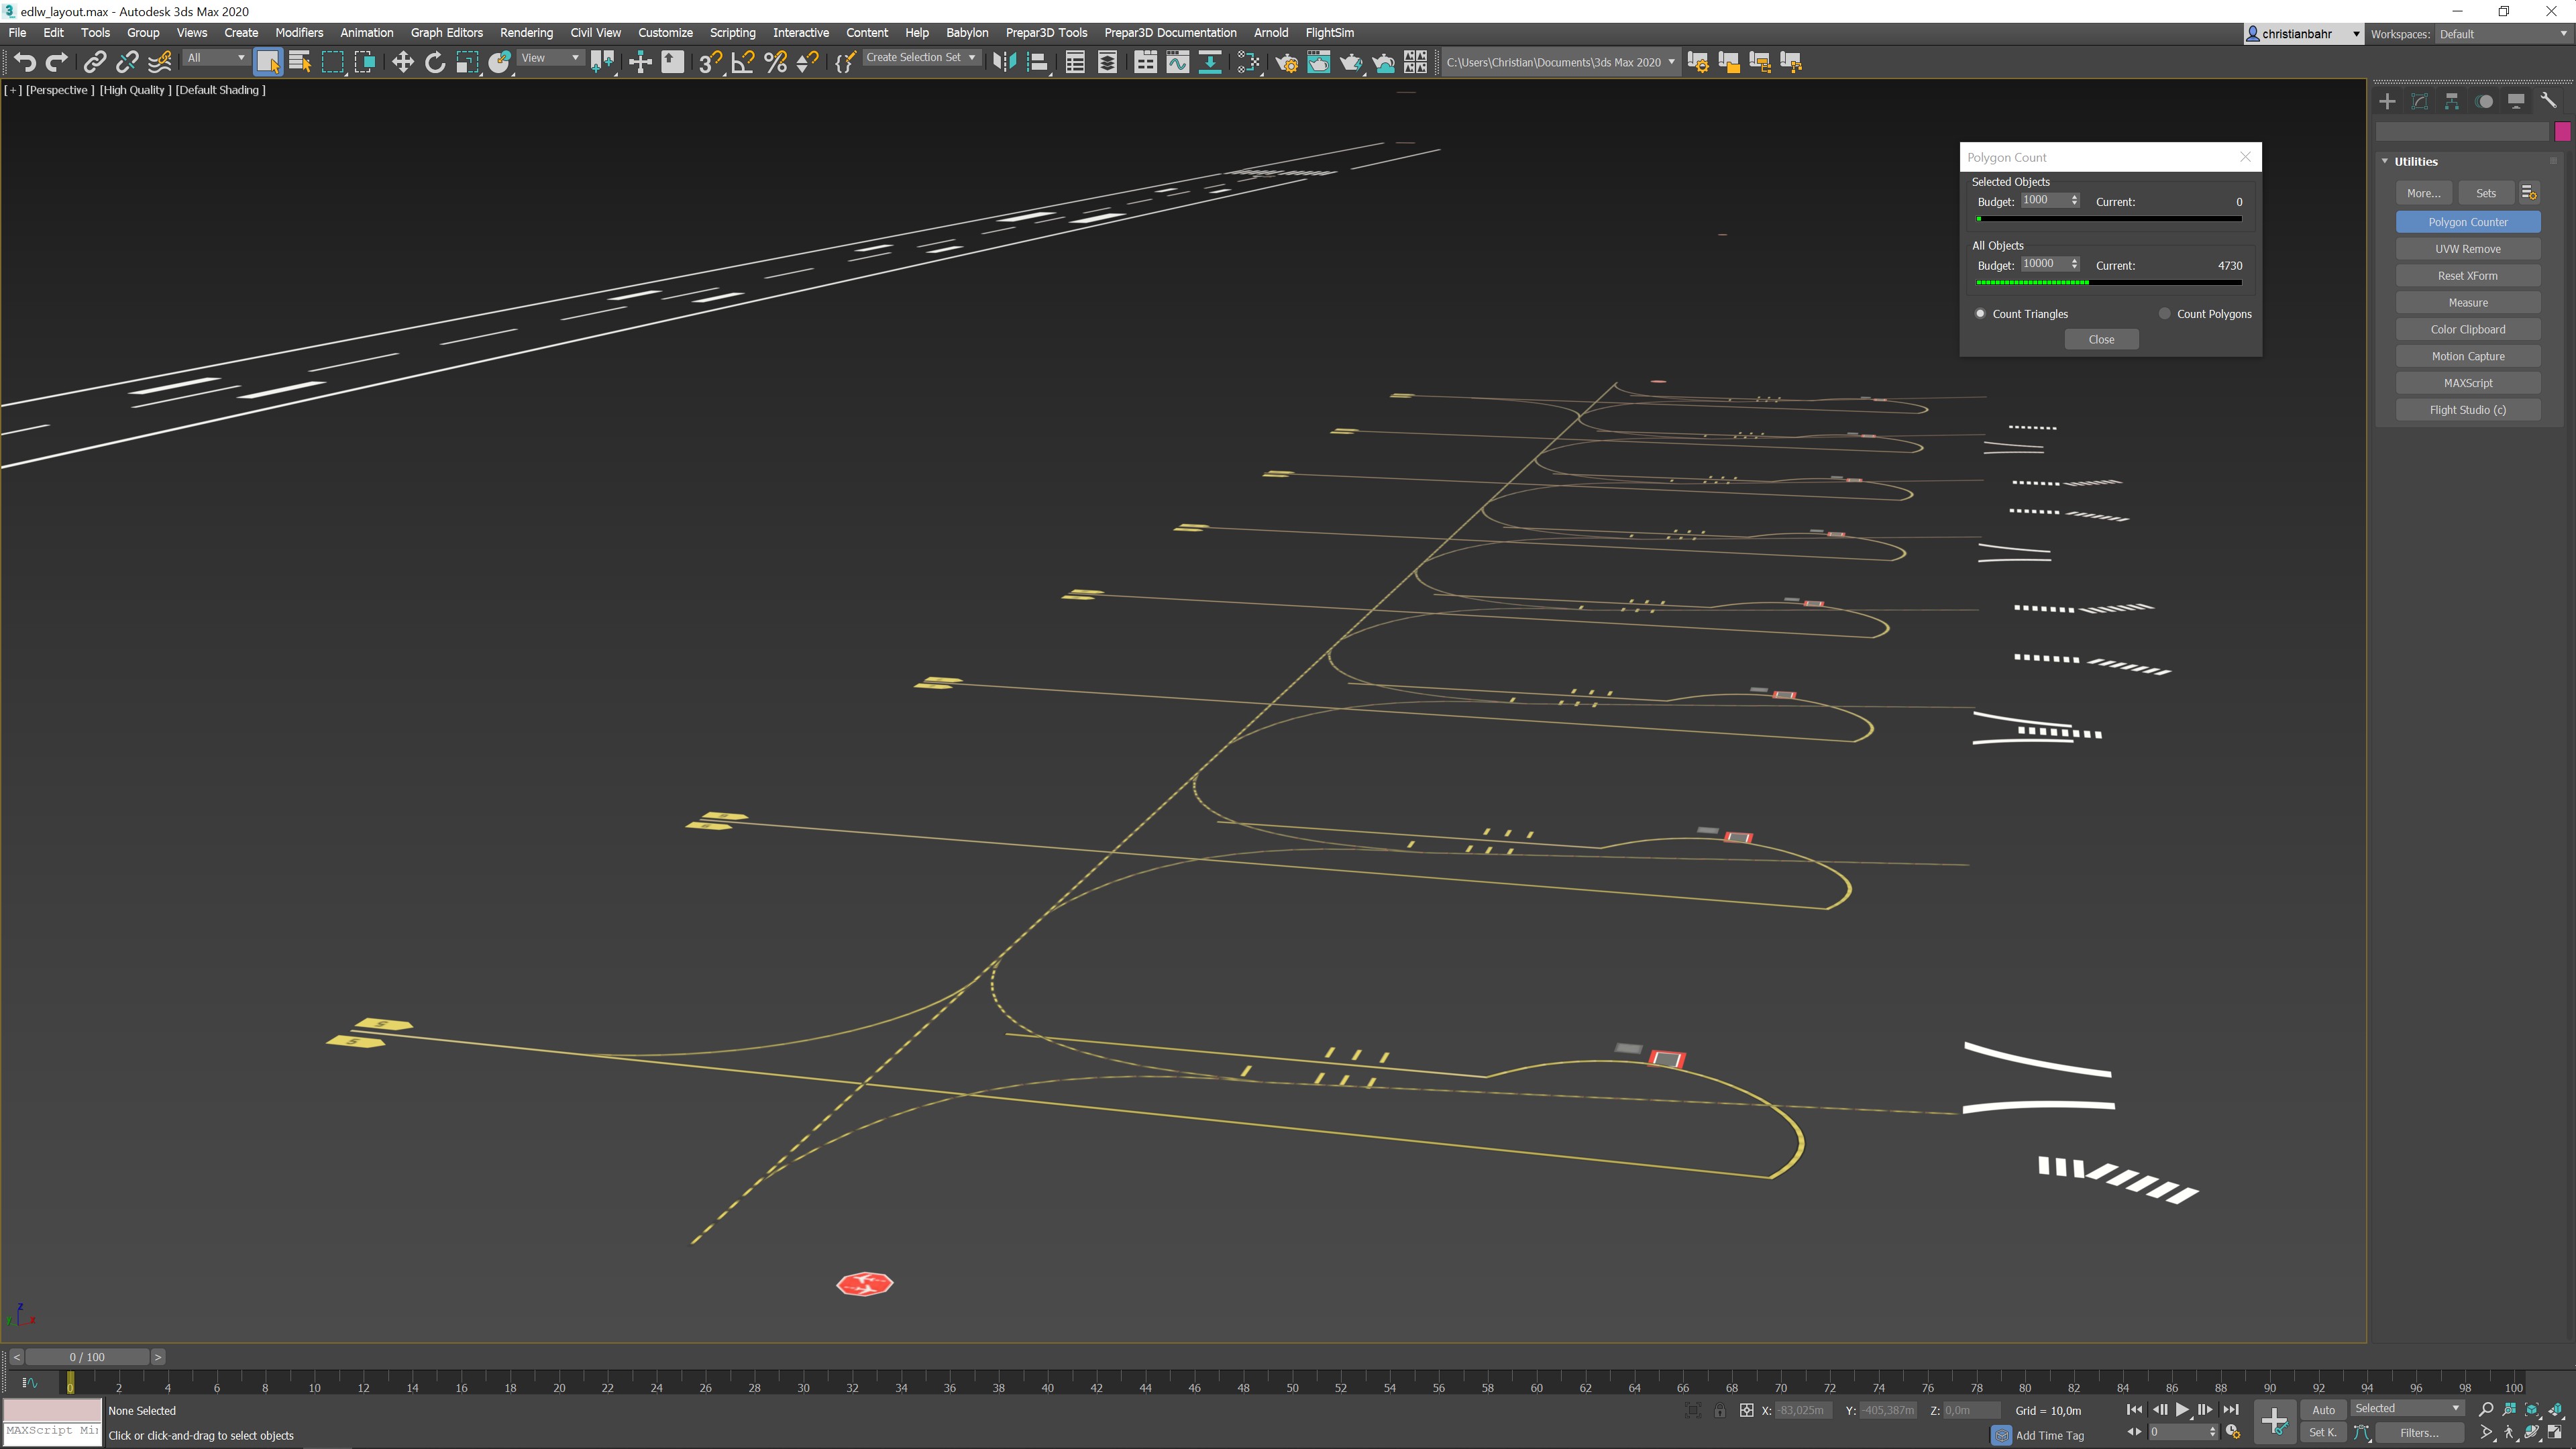Select the Count Triangles radio button
The width and height of the screenshot is (2576, 1449).
pyautogui.click(x=1980, y=314)
